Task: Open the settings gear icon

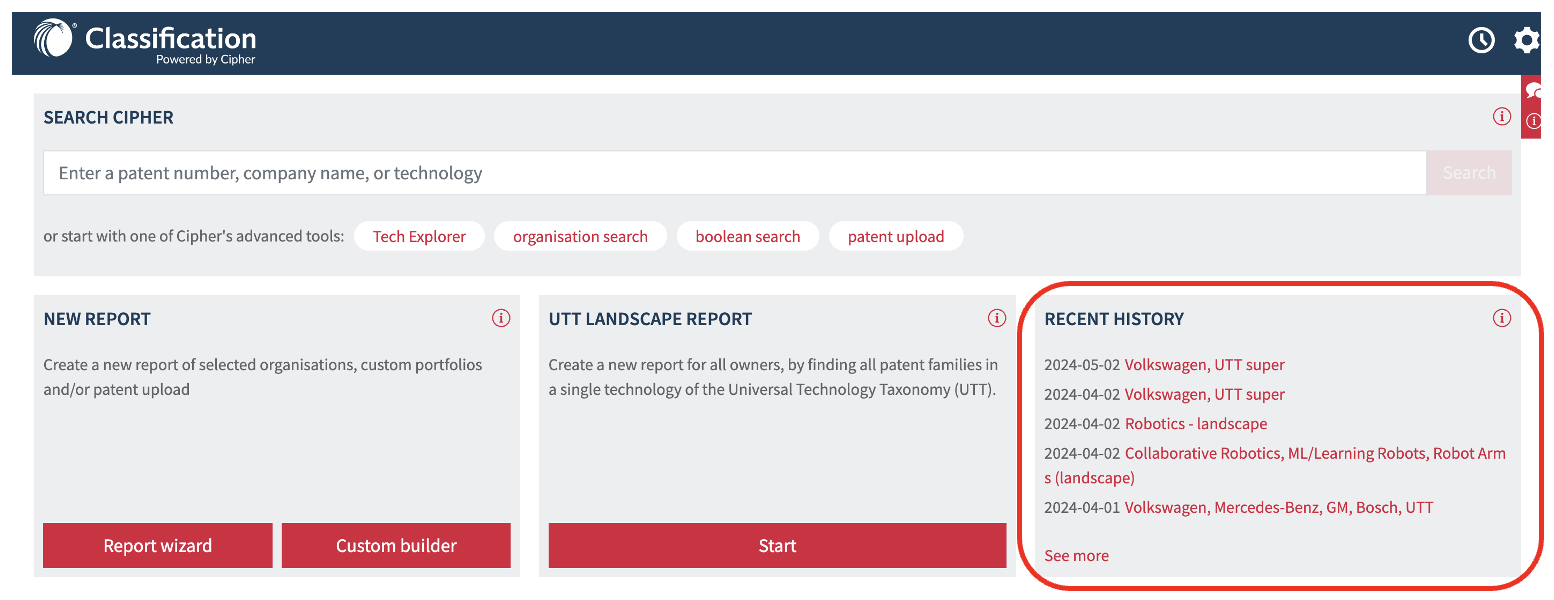Action: [x=1526, y=40]
